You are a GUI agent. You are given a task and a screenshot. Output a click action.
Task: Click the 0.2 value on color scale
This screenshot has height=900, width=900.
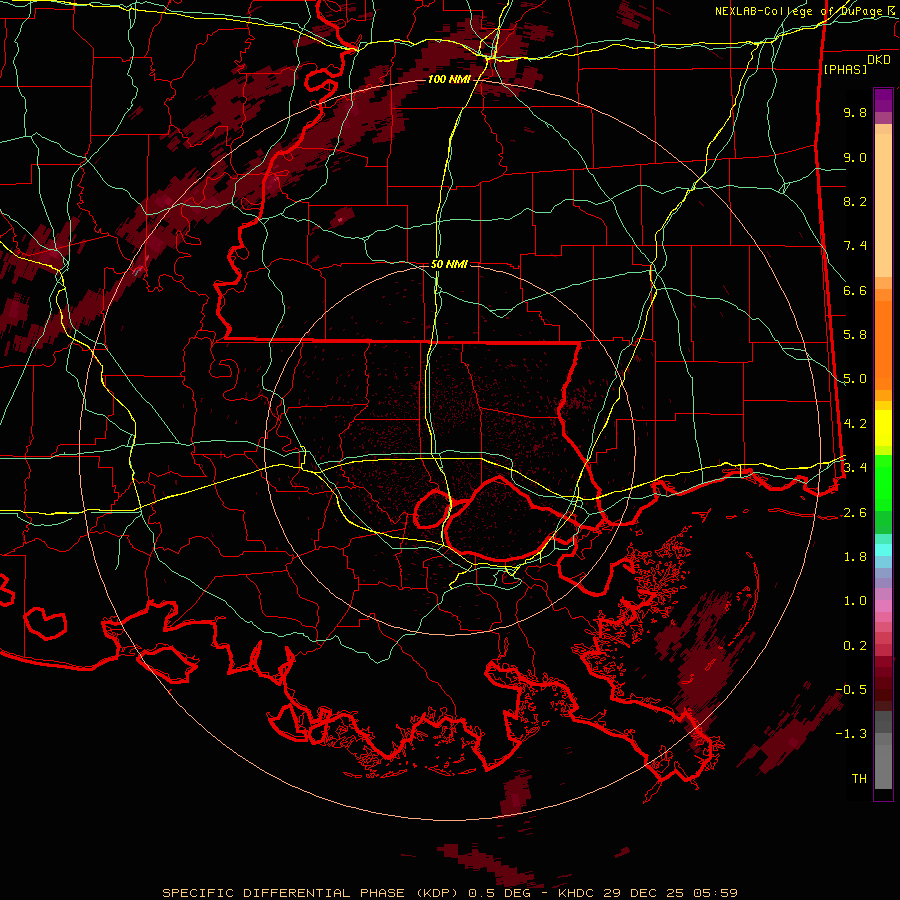(855, 646)
